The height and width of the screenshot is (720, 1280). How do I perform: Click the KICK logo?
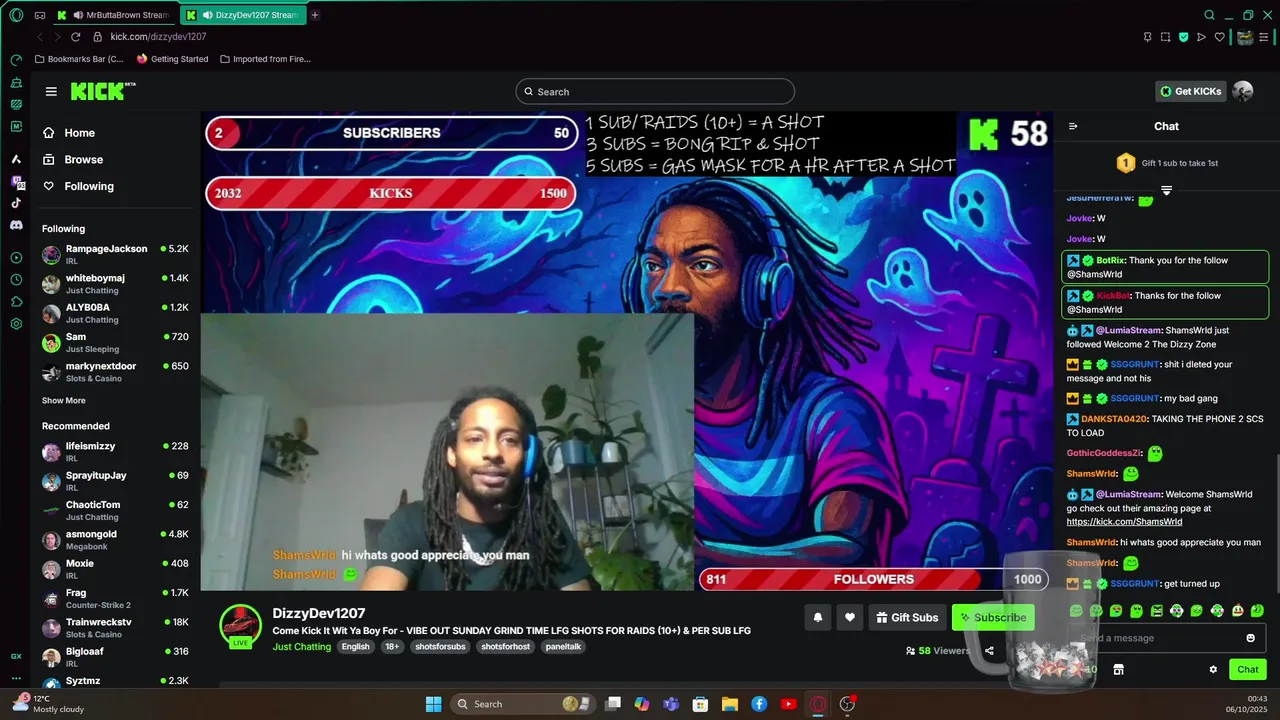102,91
